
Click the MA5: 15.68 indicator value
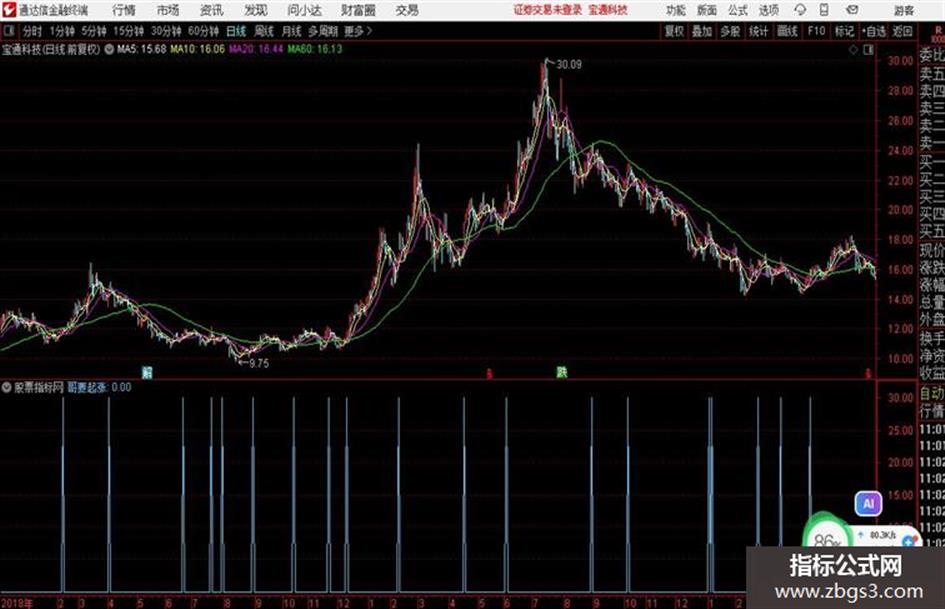tap(142, 49)
